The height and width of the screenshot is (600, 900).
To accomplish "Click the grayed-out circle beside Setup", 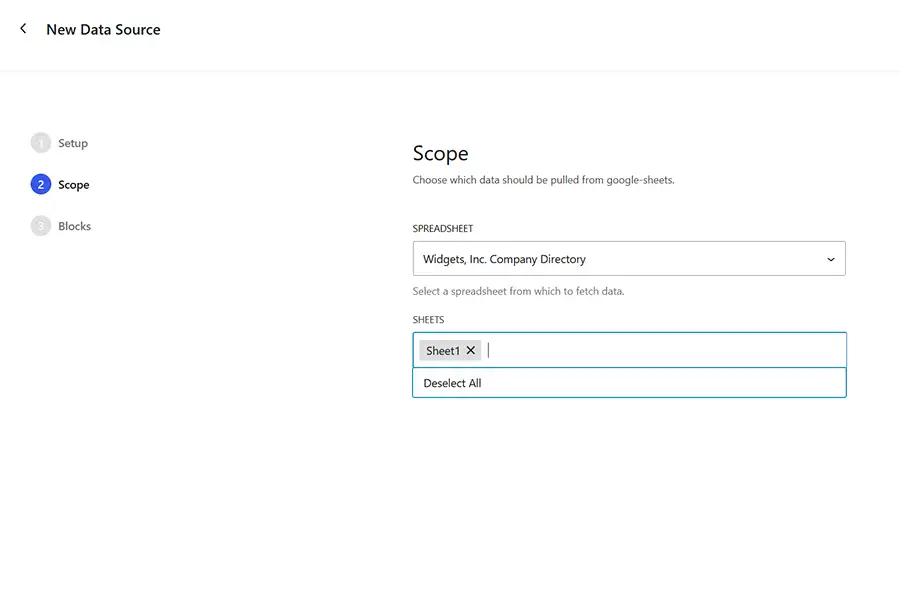I will tap(41, 142).
